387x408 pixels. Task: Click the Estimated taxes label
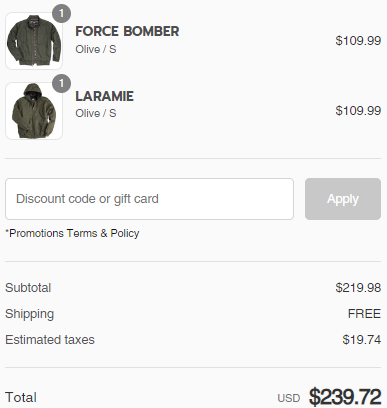point(50,340)
